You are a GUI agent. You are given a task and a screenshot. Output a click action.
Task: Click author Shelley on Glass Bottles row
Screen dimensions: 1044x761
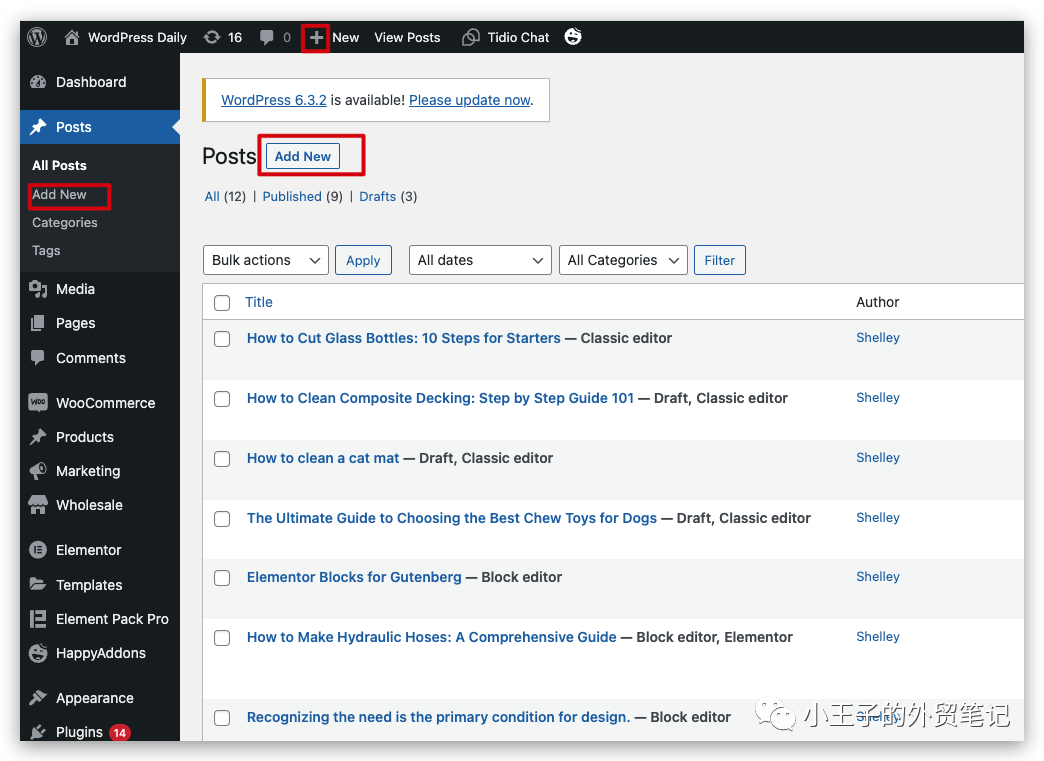(x=878, y=337)
